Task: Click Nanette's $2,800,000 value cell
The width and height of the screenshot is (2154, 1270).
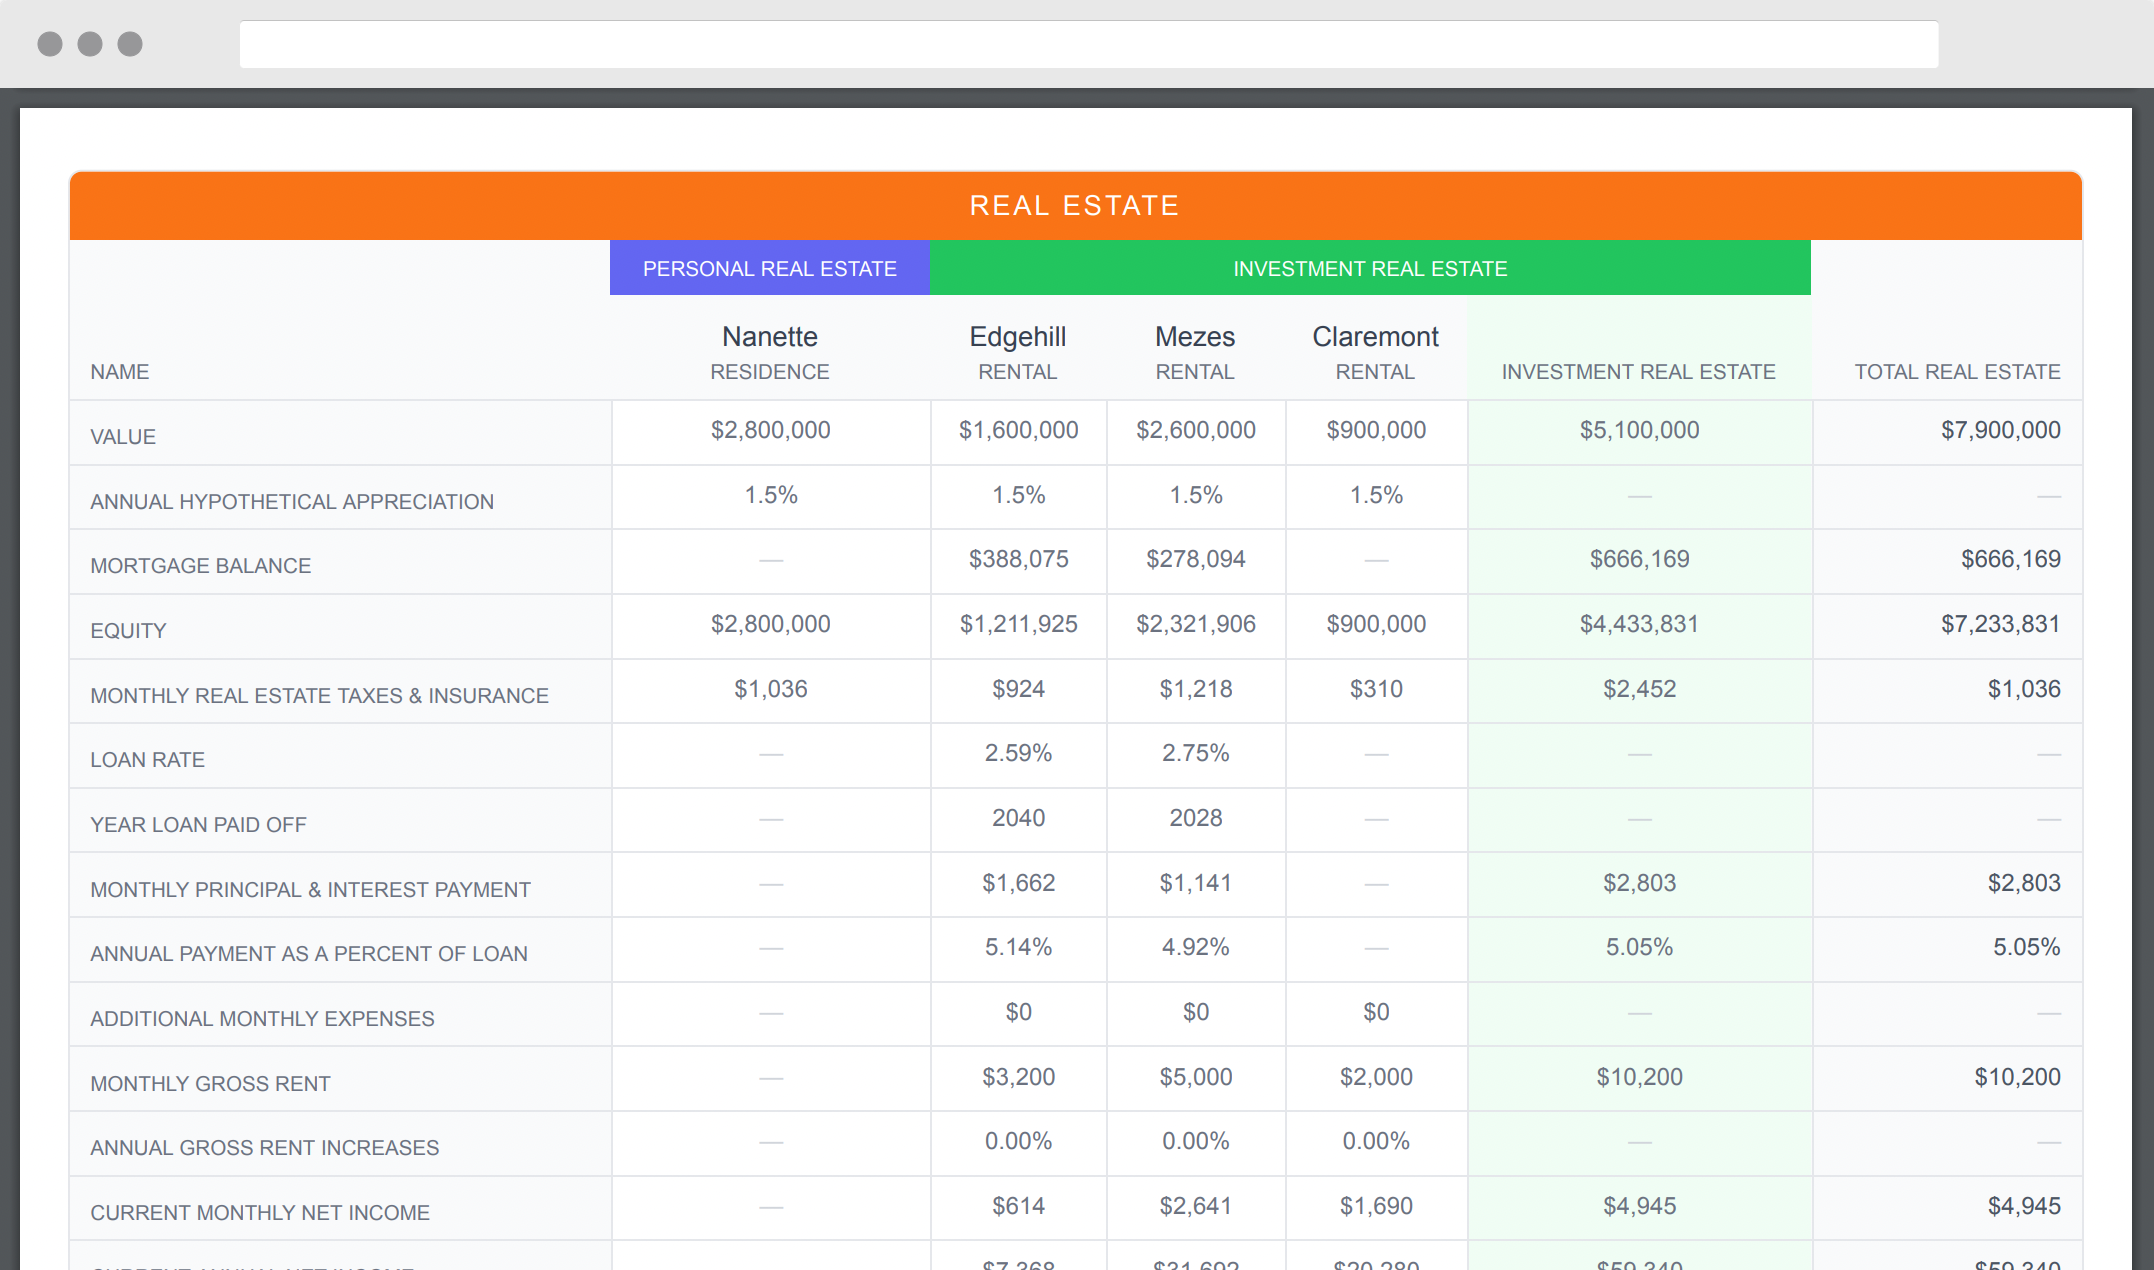Action: 770,430
